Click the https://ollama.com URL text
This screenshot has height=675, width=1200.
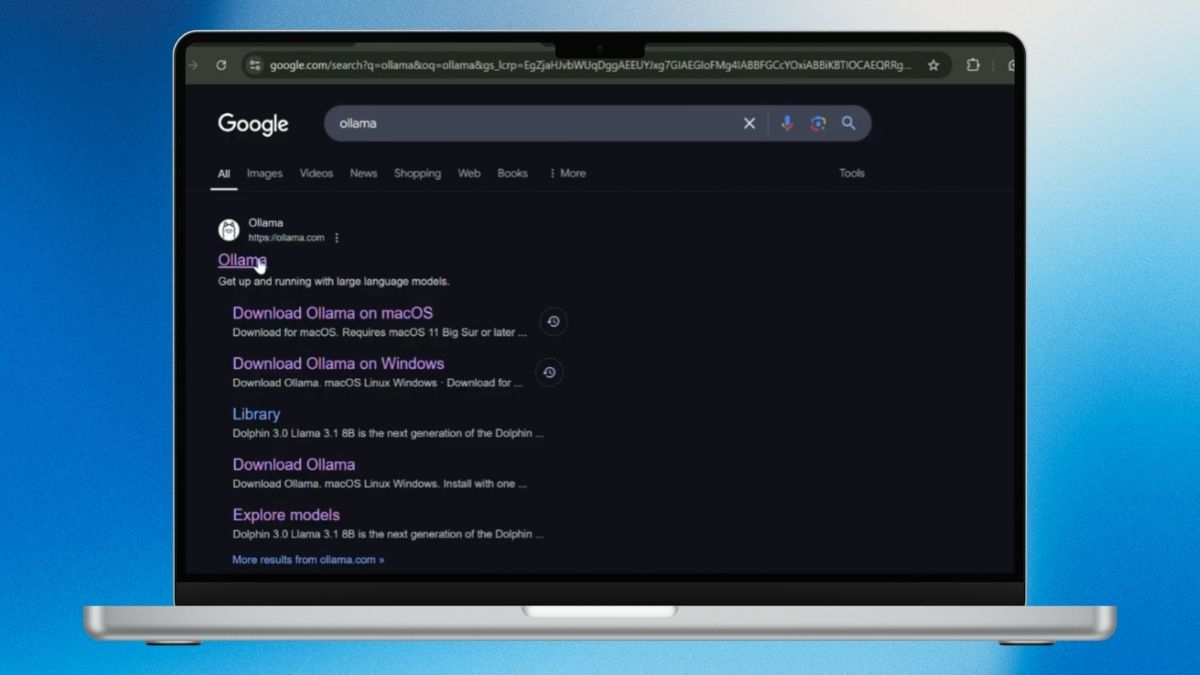click(286, 238)
